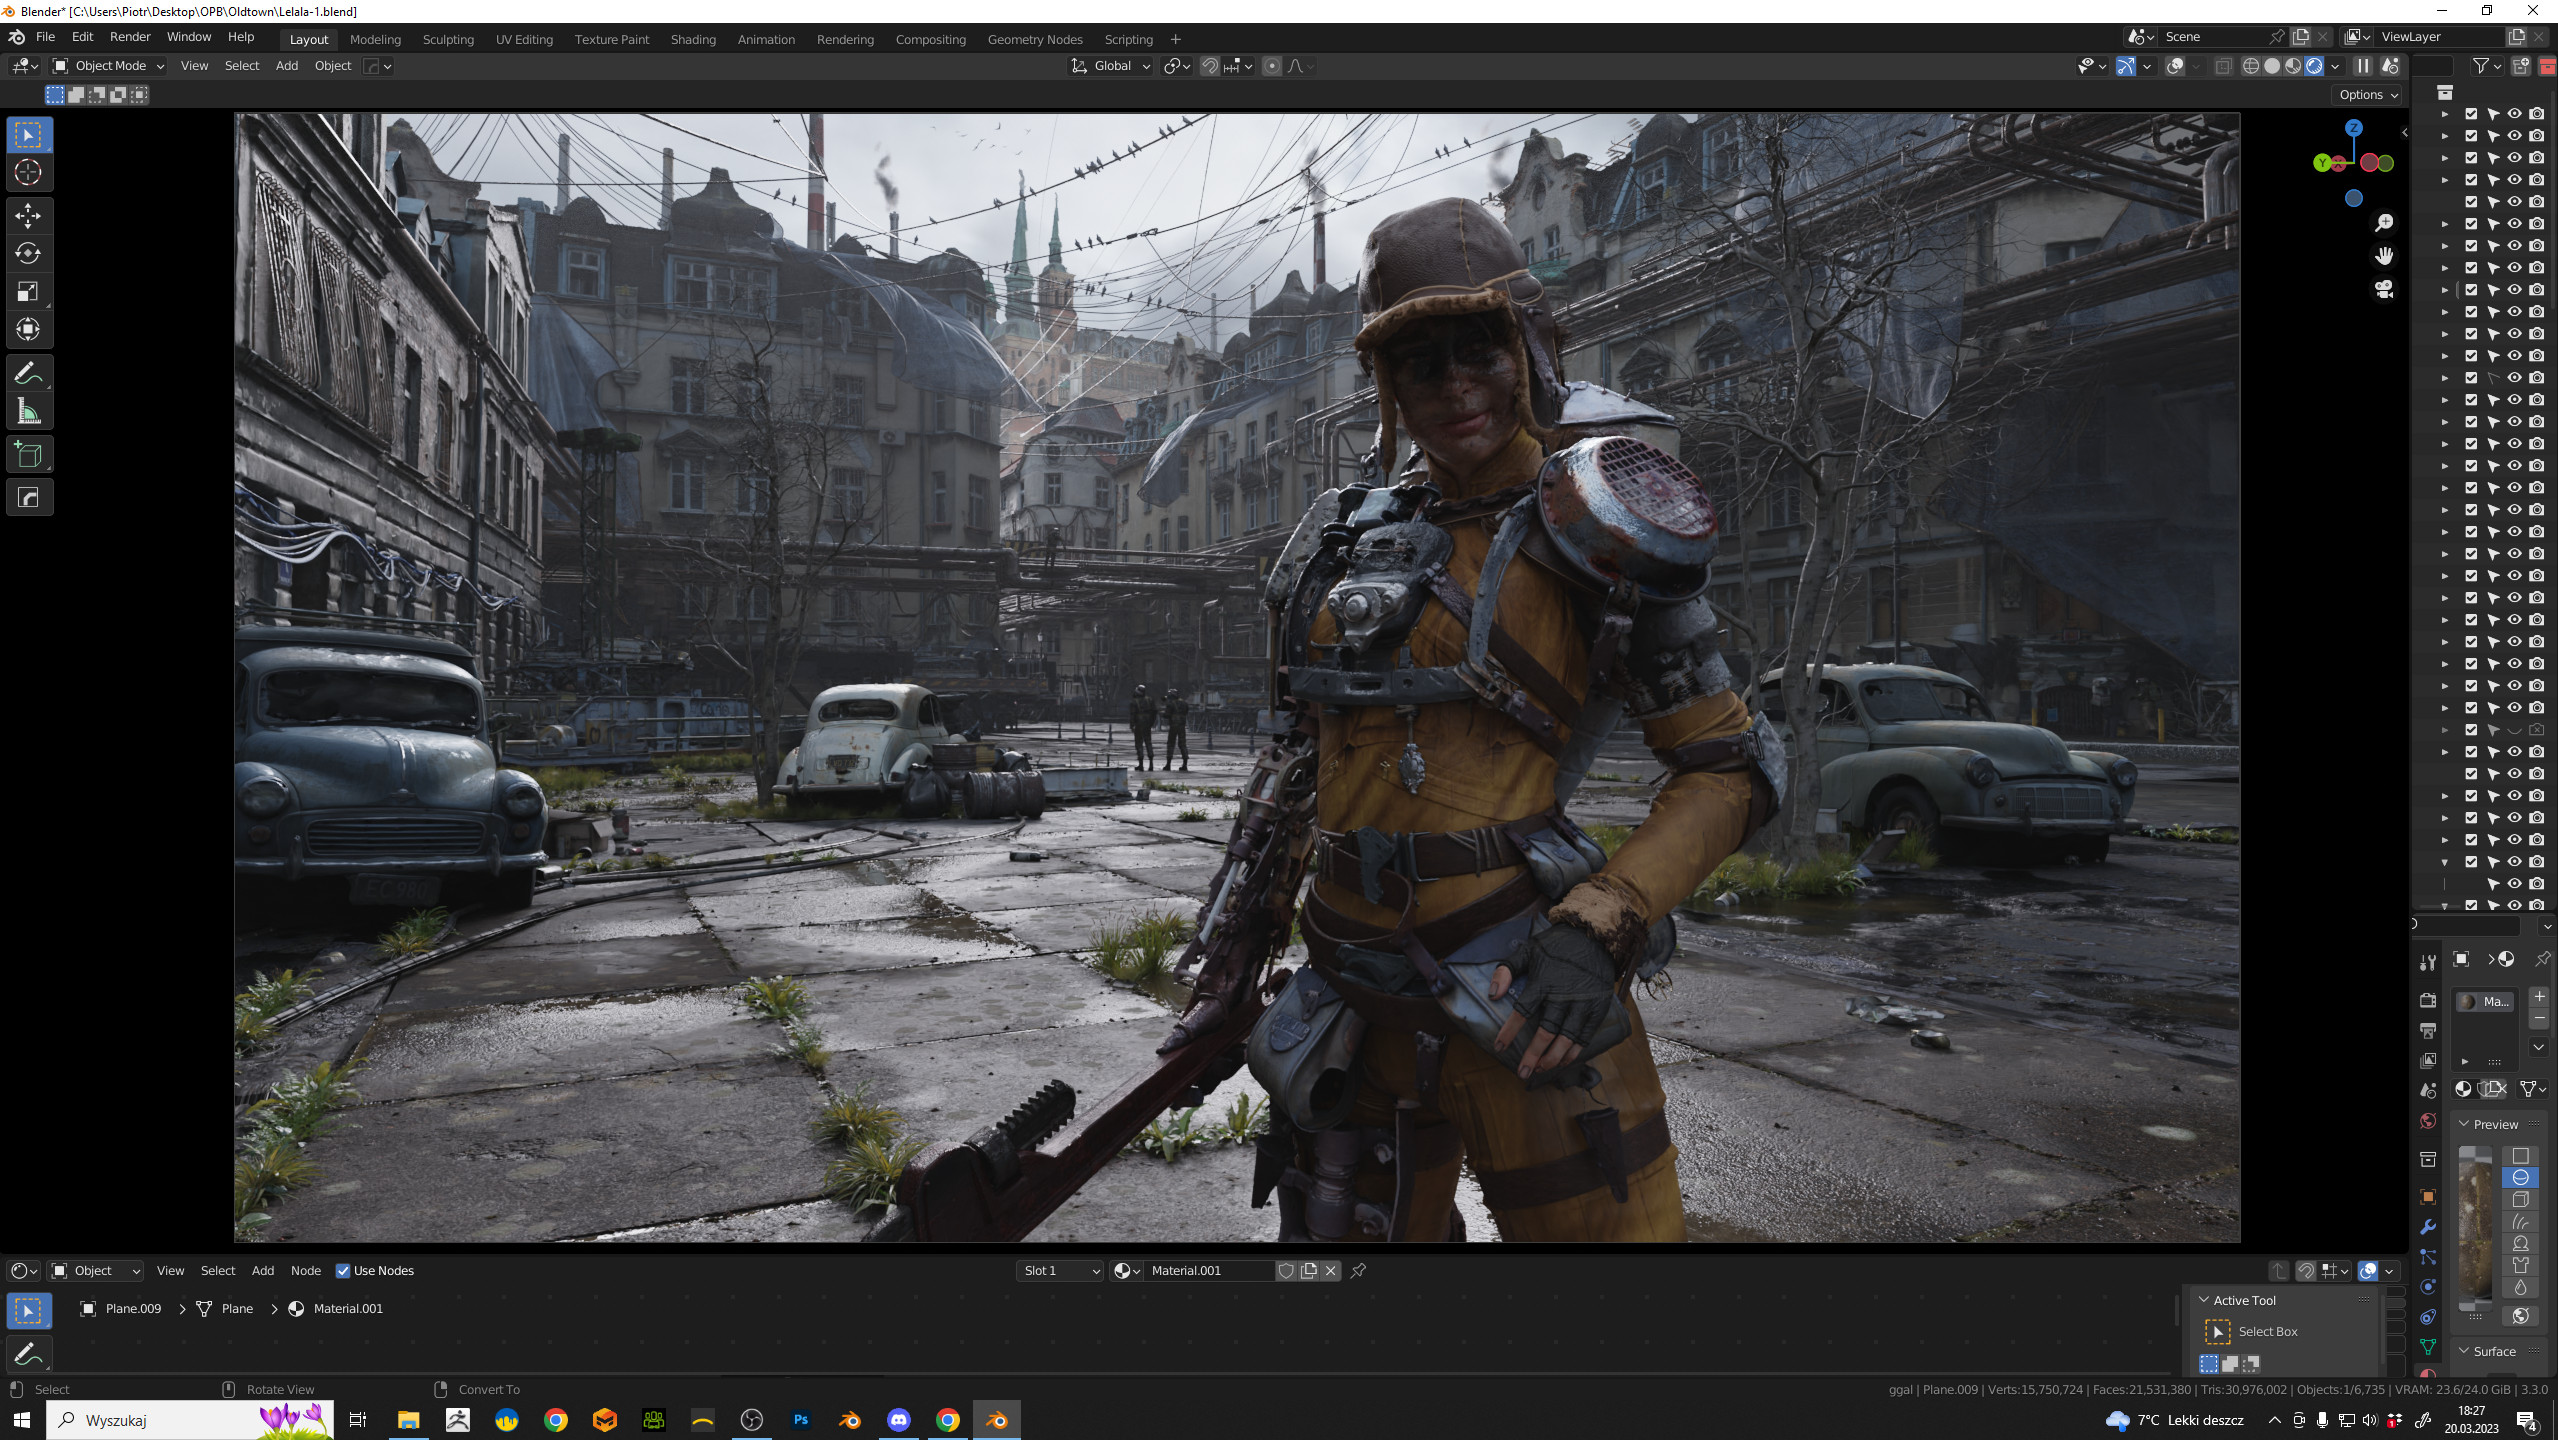The image size is (2558, 1440).
Task: Switch to Rendered viewport shading
Action: [2314, 66]
